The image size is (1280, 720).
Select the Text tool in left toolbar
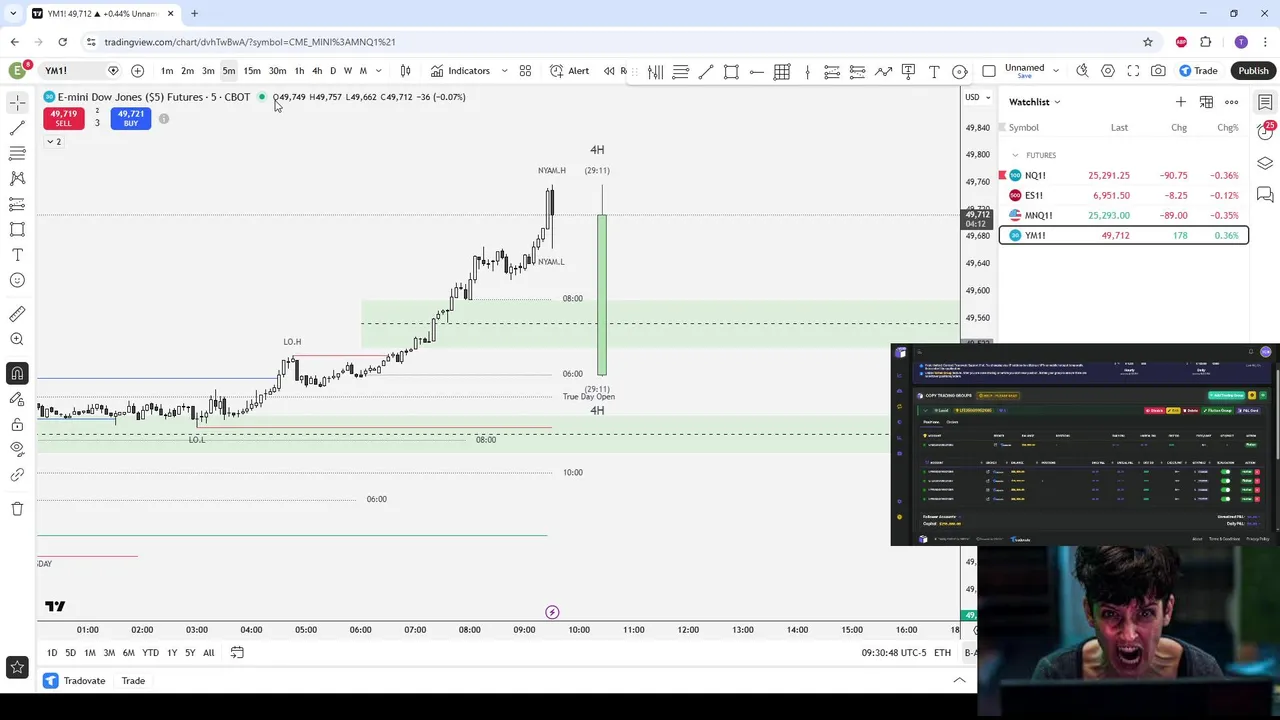pos(17,255)
